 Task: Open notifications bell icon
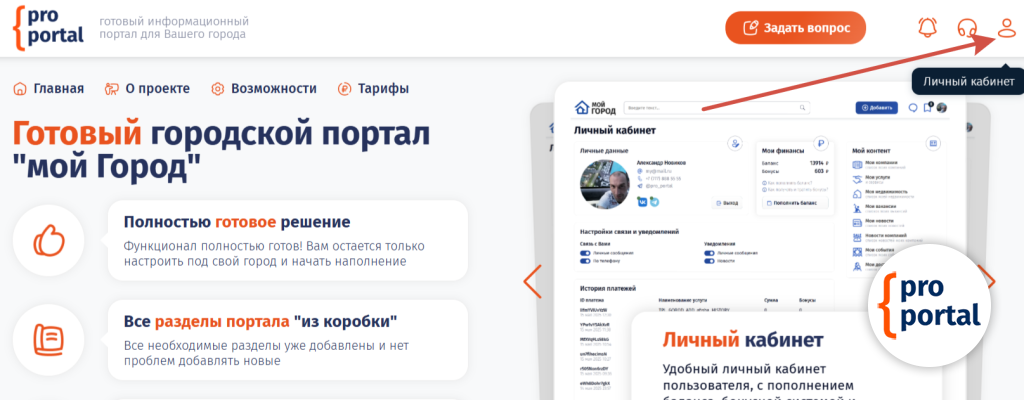tap(928, 28)
